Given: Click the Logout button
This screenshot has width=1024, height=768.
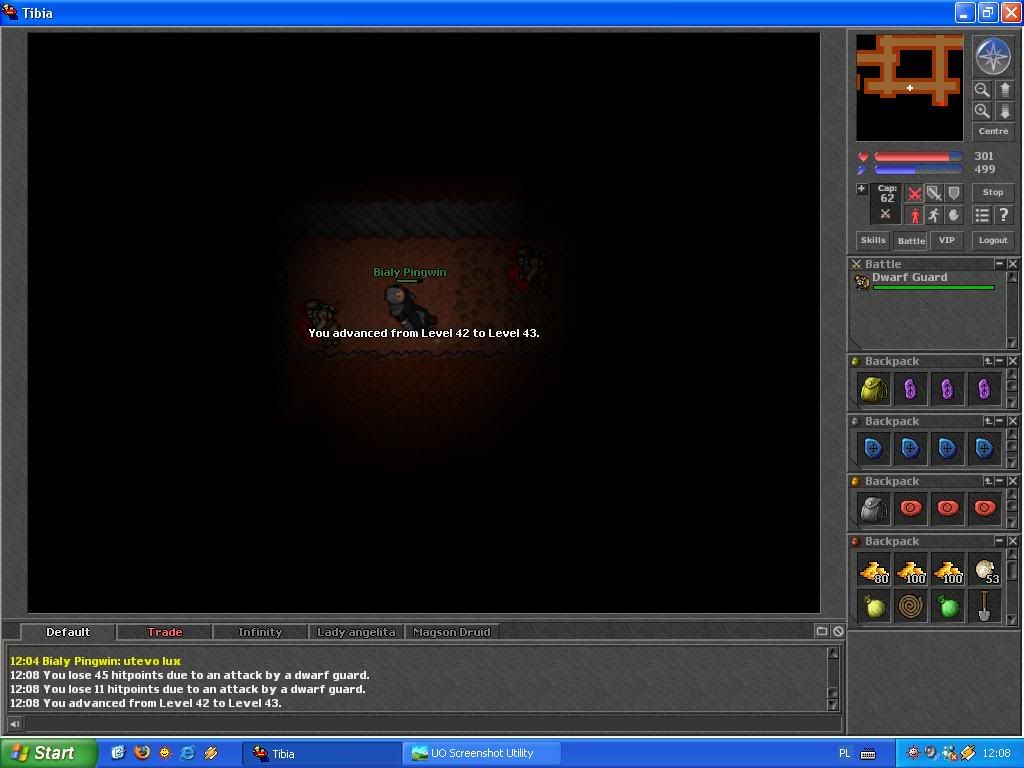Looking at the screenshot, I should coord(993,240).
